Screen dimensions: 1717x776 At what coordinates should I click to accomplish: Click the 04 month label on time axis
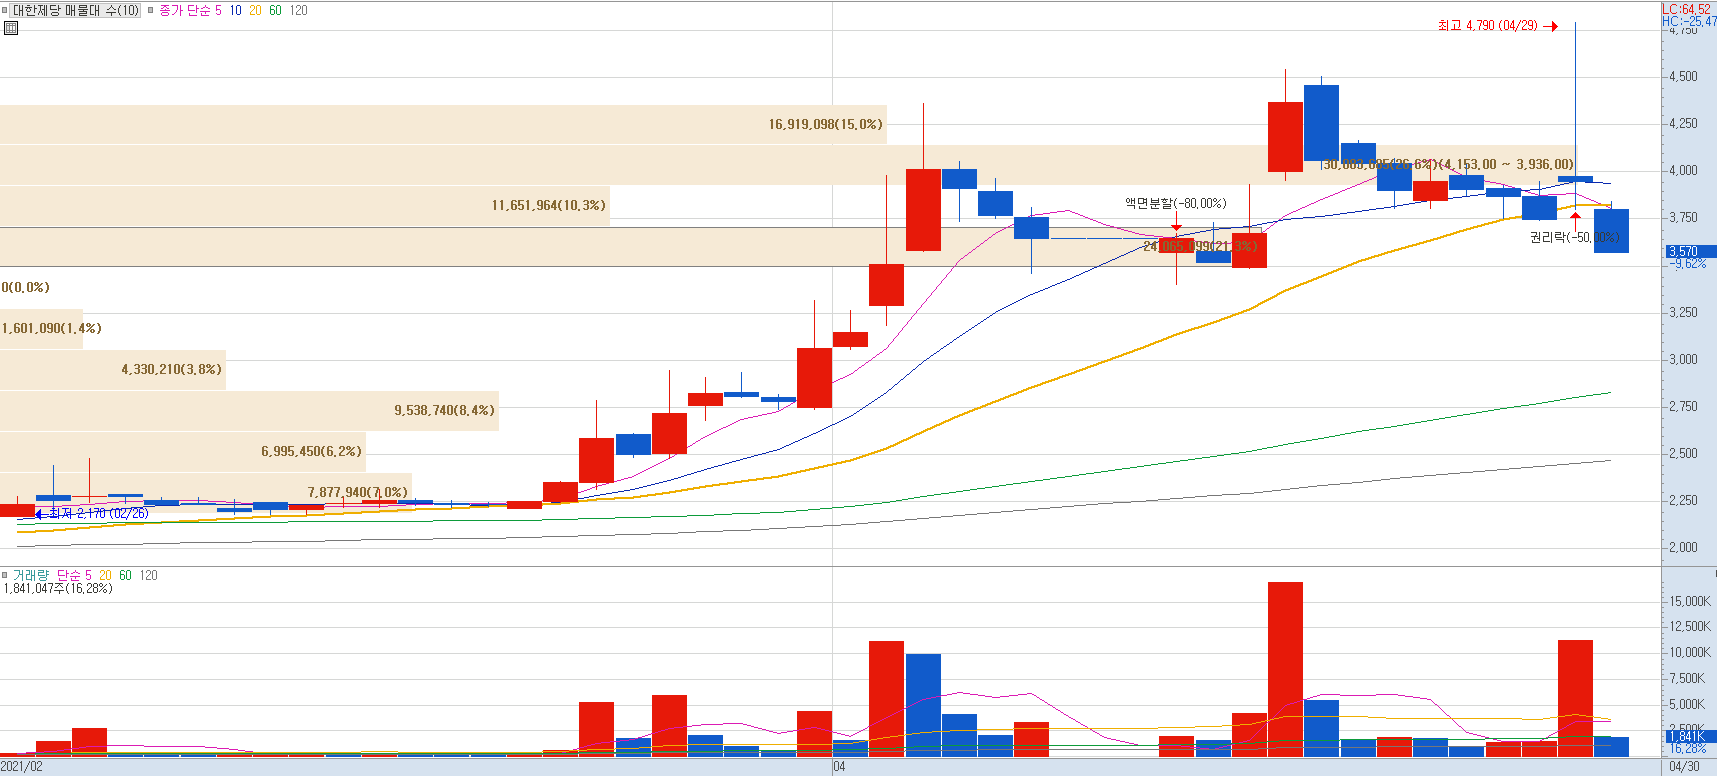(839, 767)
